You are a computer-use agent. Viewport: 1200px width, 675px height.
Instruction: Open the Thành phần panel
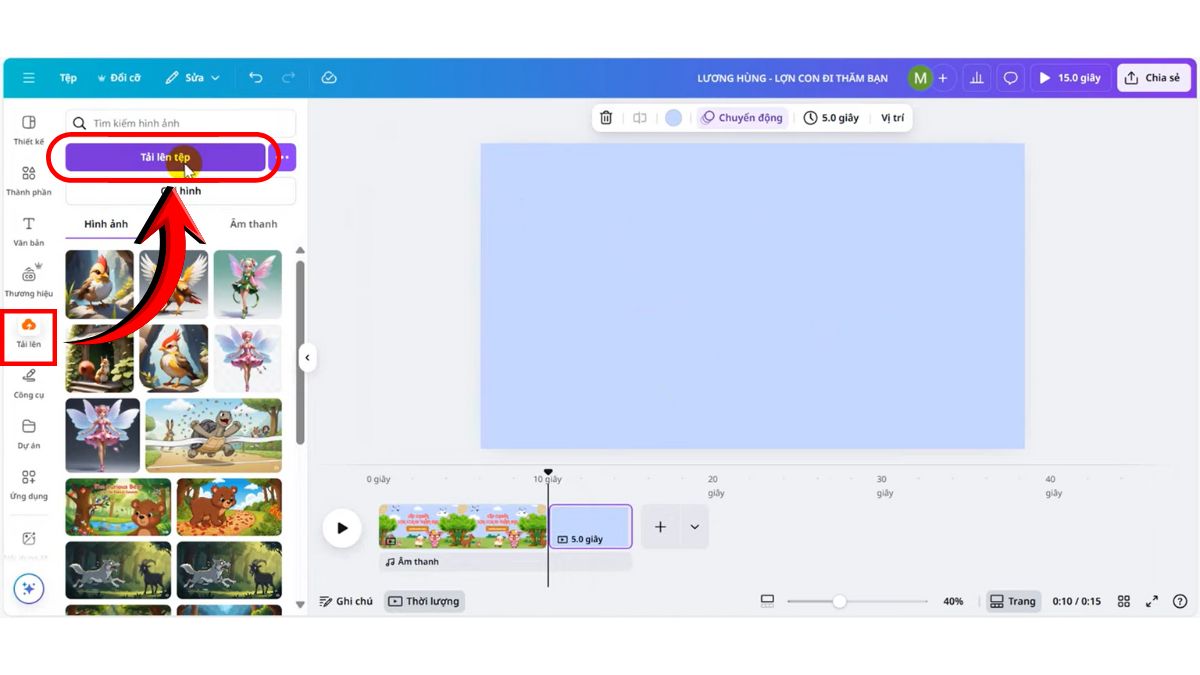click(29, 180)
